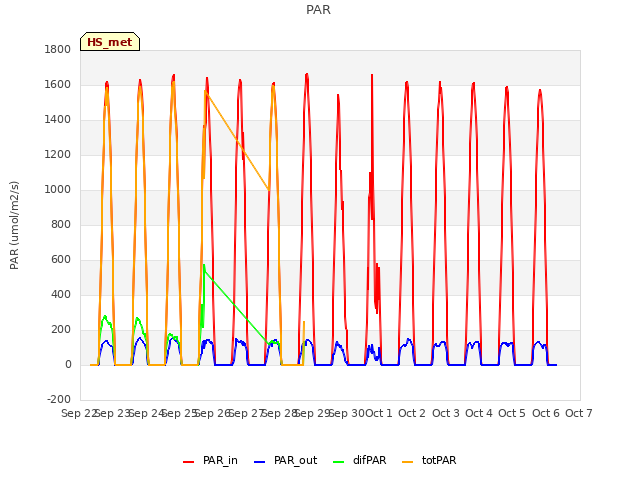Toggle the PAR_out legend entry
The height and width of the screenshot is (480, 640).
(285, 460)
